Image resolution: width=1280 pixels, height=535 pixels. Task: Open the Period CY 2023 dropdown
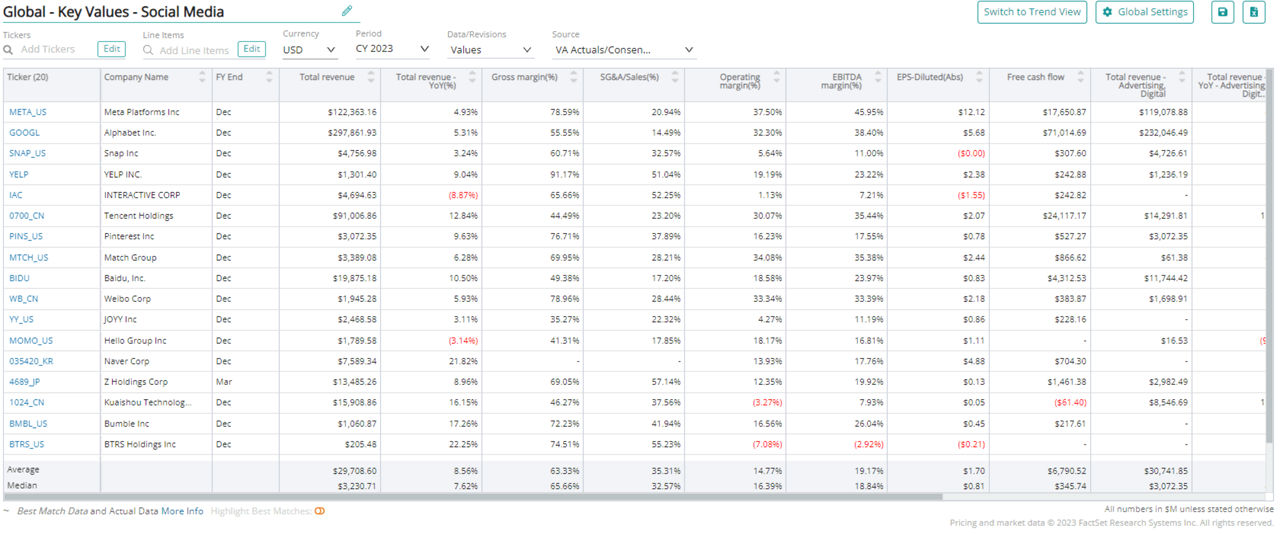(393, 48)
